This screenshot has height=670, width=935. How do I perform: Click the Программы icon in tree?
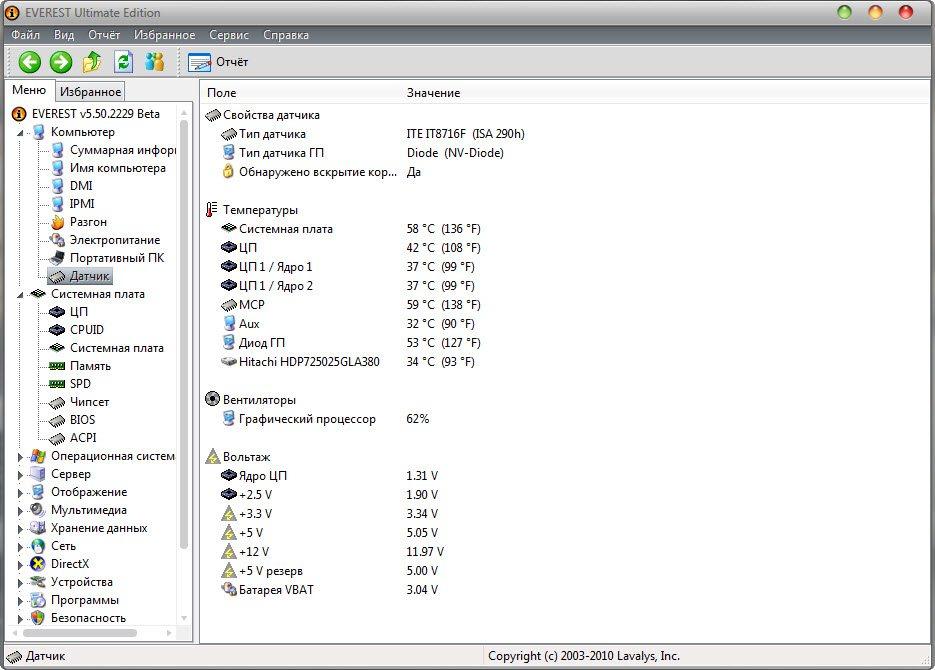38,600
